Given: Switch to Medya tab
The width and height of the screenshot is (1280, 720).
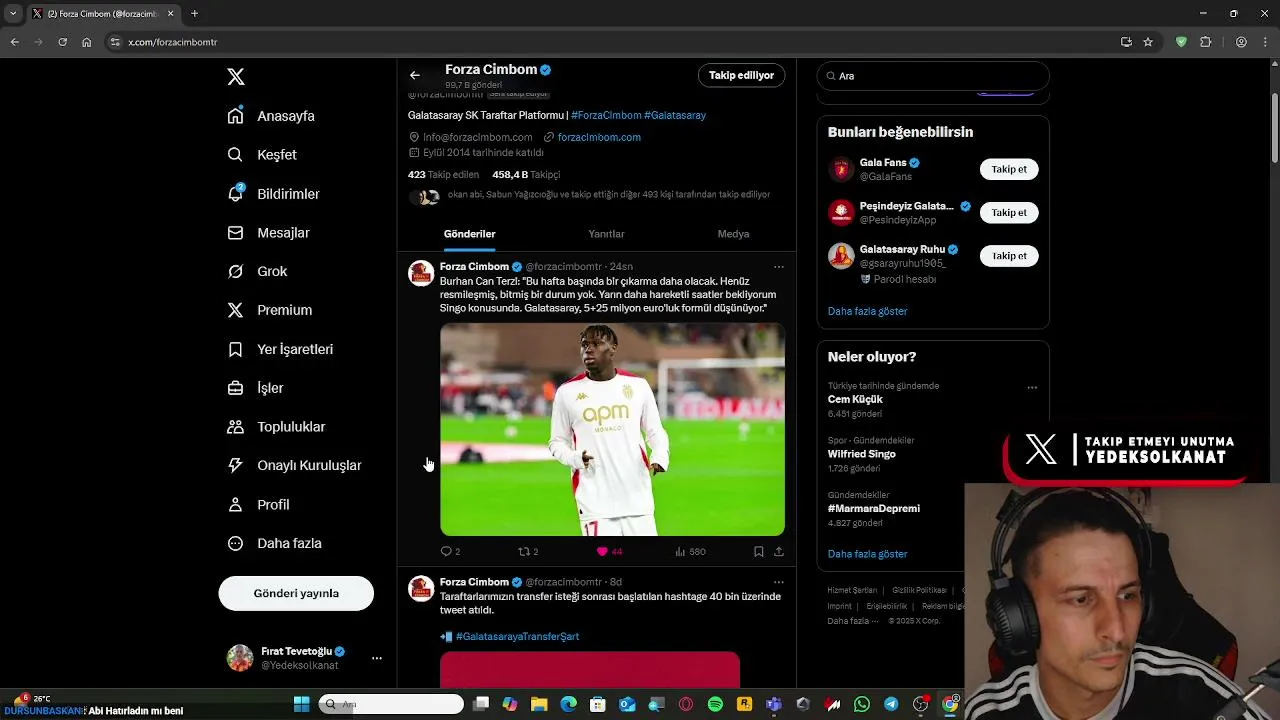Looking at the screenshot, I should pyautogui.click(x=733, y=234).
